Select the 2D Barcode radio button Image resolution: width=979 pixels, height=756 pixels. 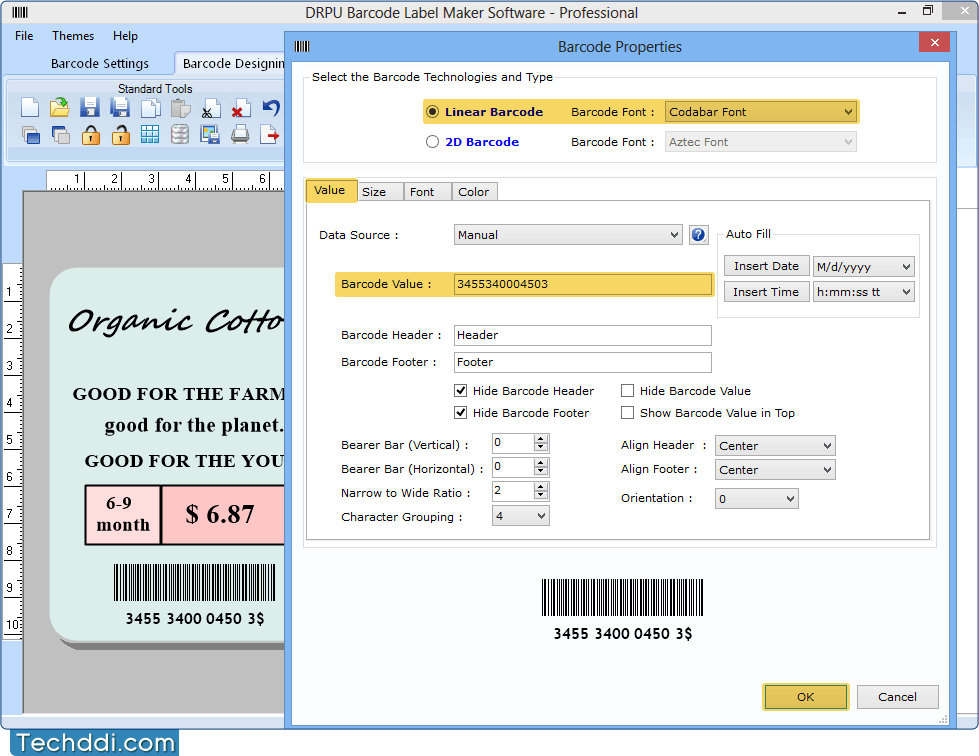coord(432,142)
